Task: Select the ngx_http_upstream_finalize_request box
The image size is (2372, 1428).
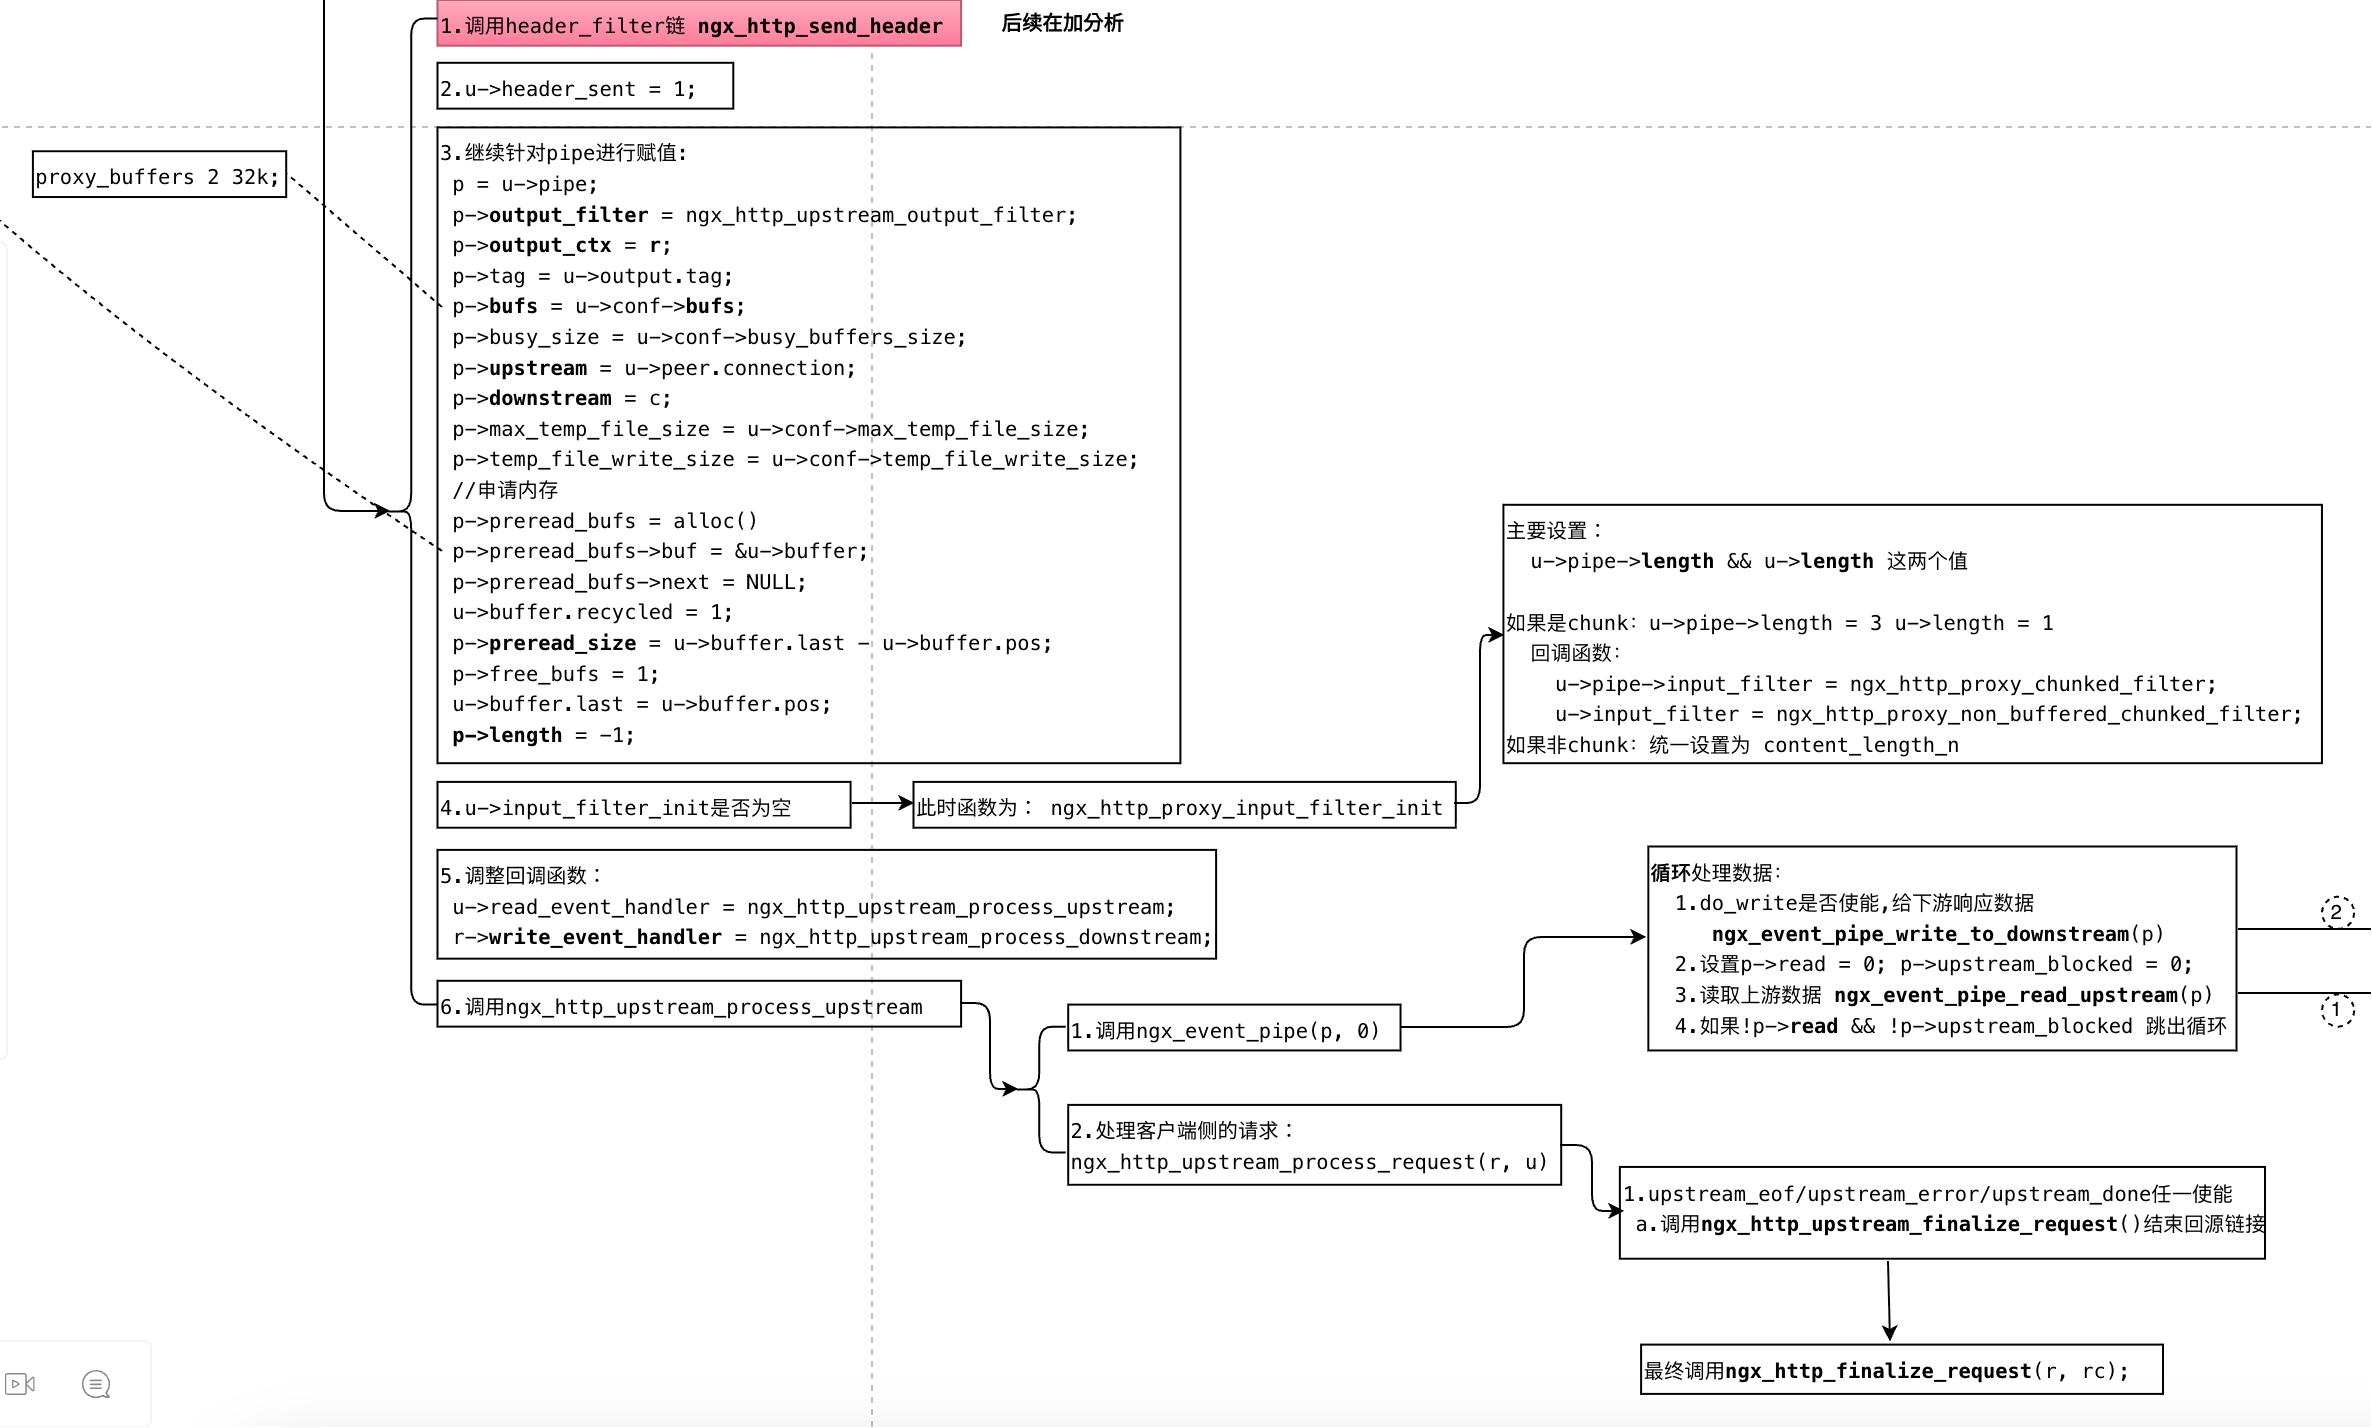Action: point(1941,1213)
